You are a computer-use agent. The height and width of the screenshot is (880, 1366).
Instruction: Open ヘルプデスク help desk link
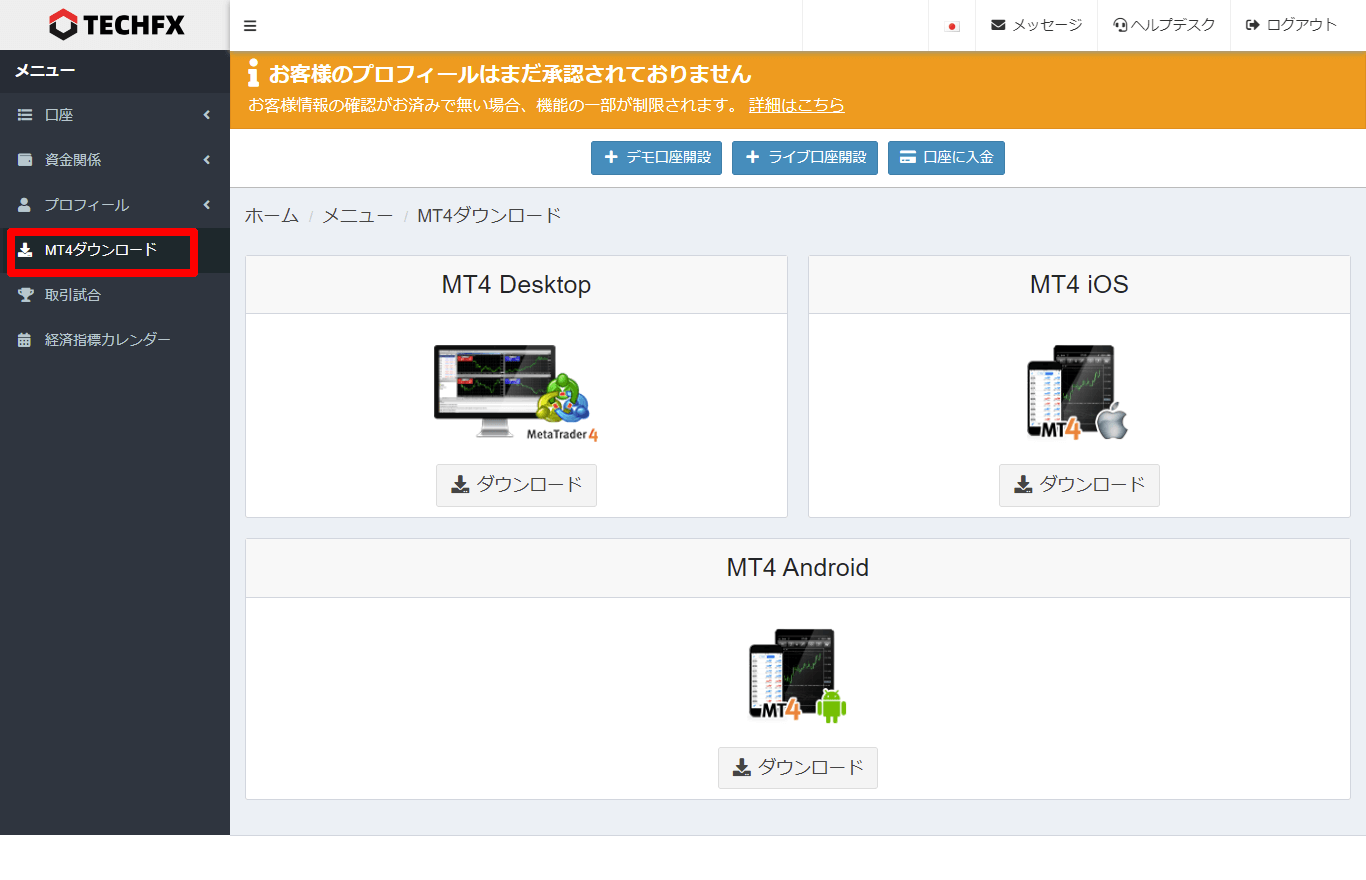click(1163, 25)
